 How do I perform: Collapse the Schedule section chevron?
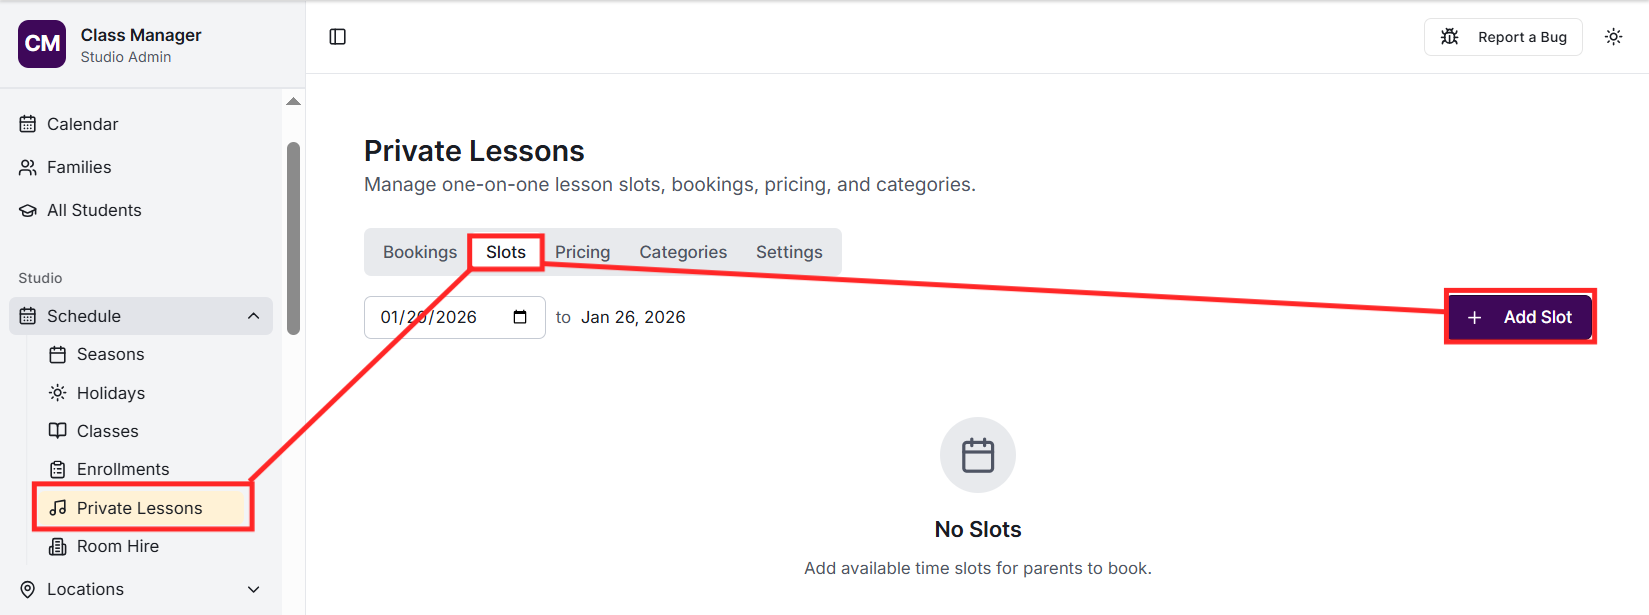[x=253, y=316]
